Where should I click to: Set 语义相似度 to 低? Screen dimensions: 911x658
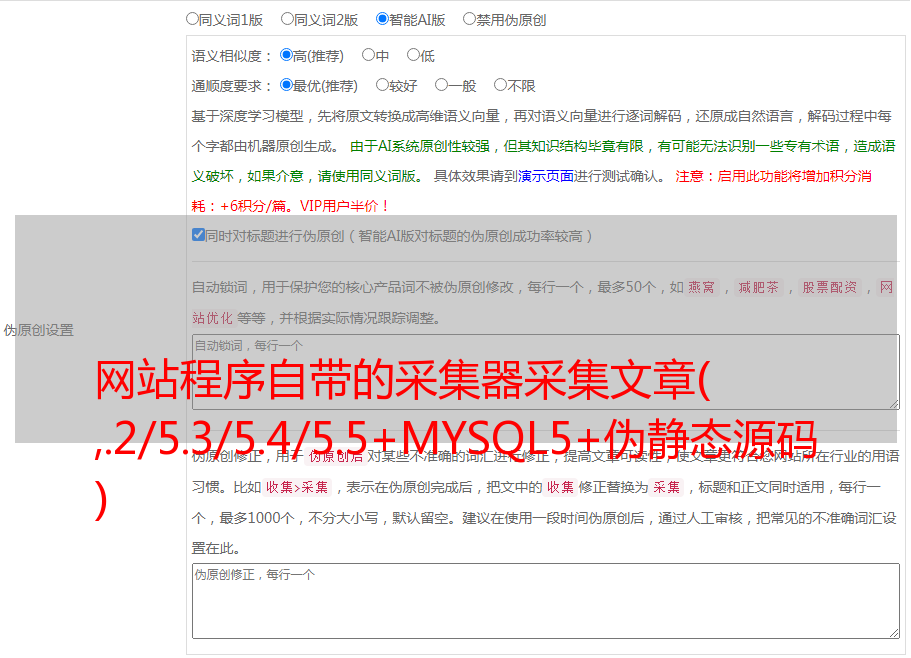click(x=413, y=55)
